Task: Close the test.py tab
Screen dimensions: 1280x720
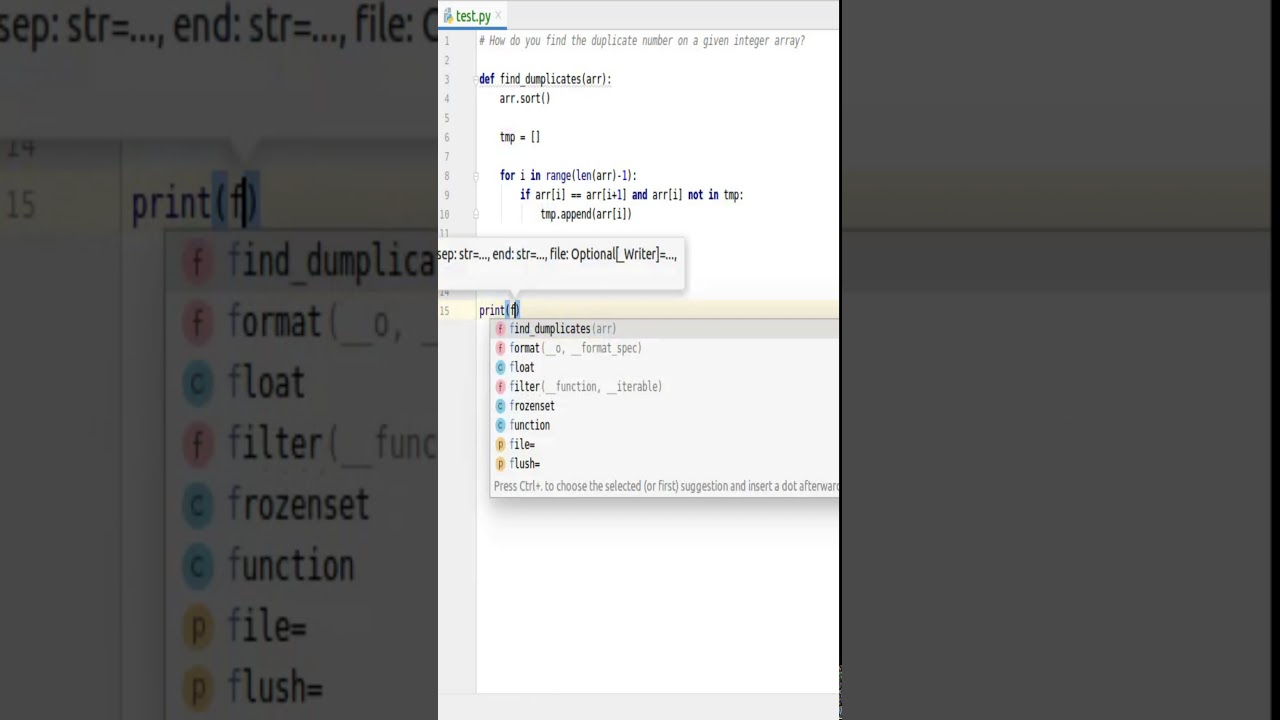Action: [498, 16]
